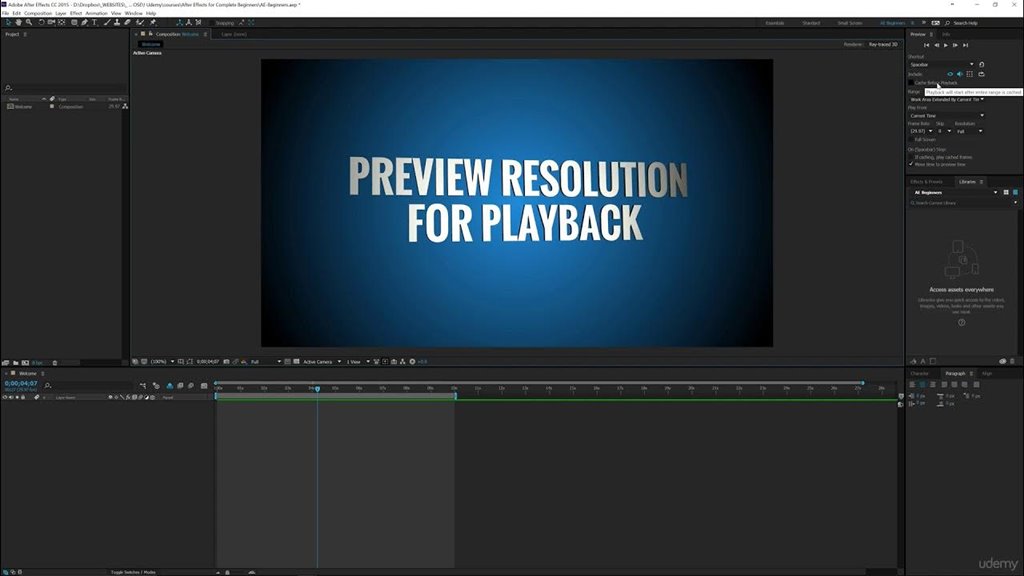
Task: Open the Animation menu
Action: coord(96,13)
